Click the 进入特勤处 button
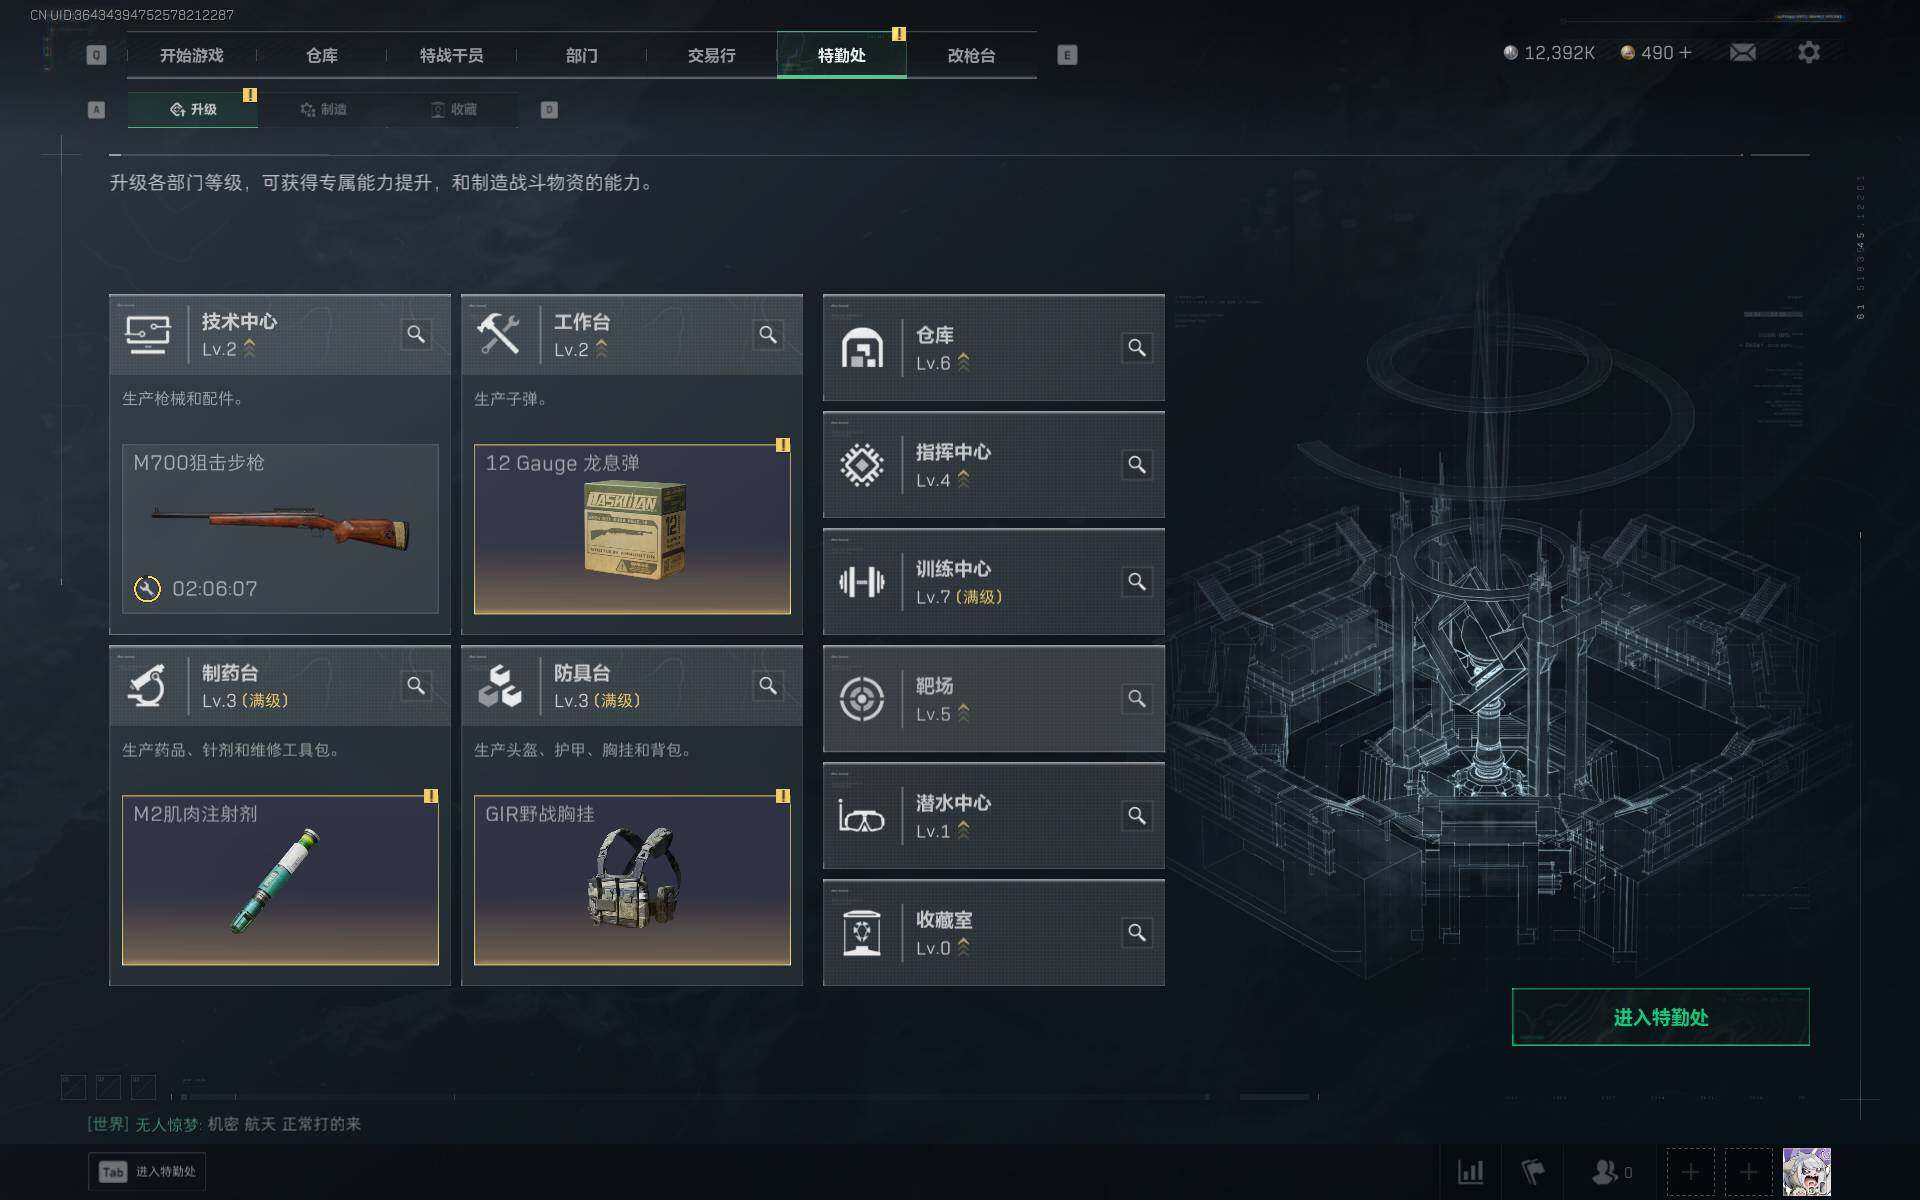Image resolution: width=1920 pixels, height=1200 pixels. [x=1660, y=1017]
